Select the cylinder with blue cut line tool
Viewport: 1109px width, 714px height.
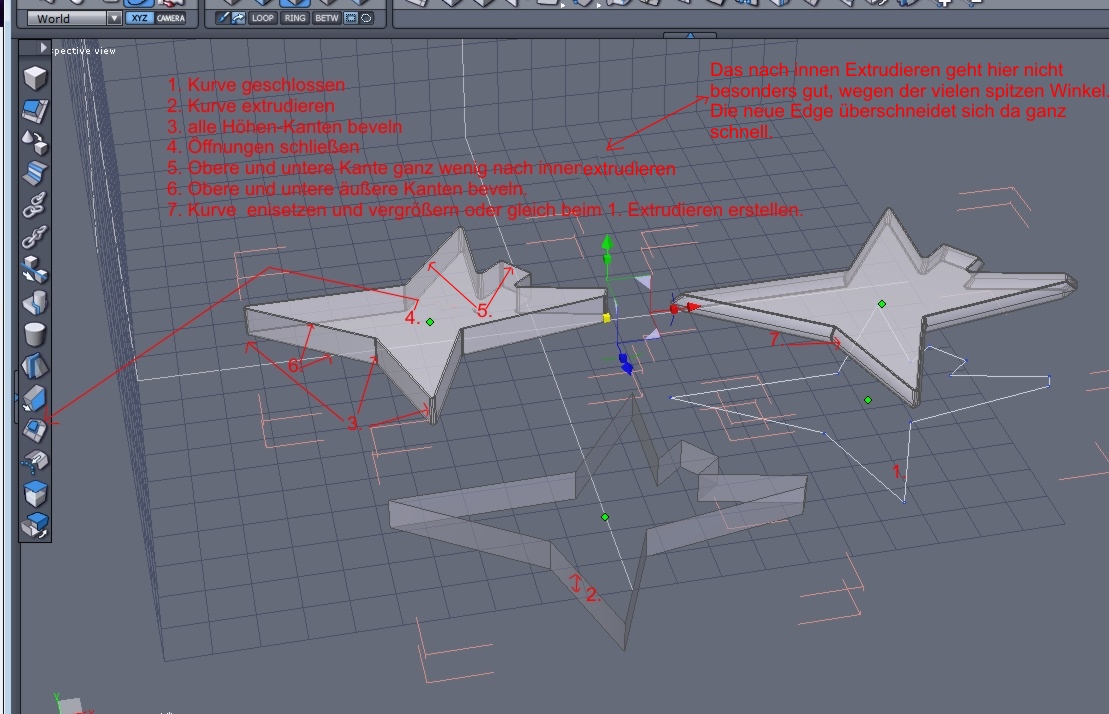pyautogui.click(x=35, y=302)
